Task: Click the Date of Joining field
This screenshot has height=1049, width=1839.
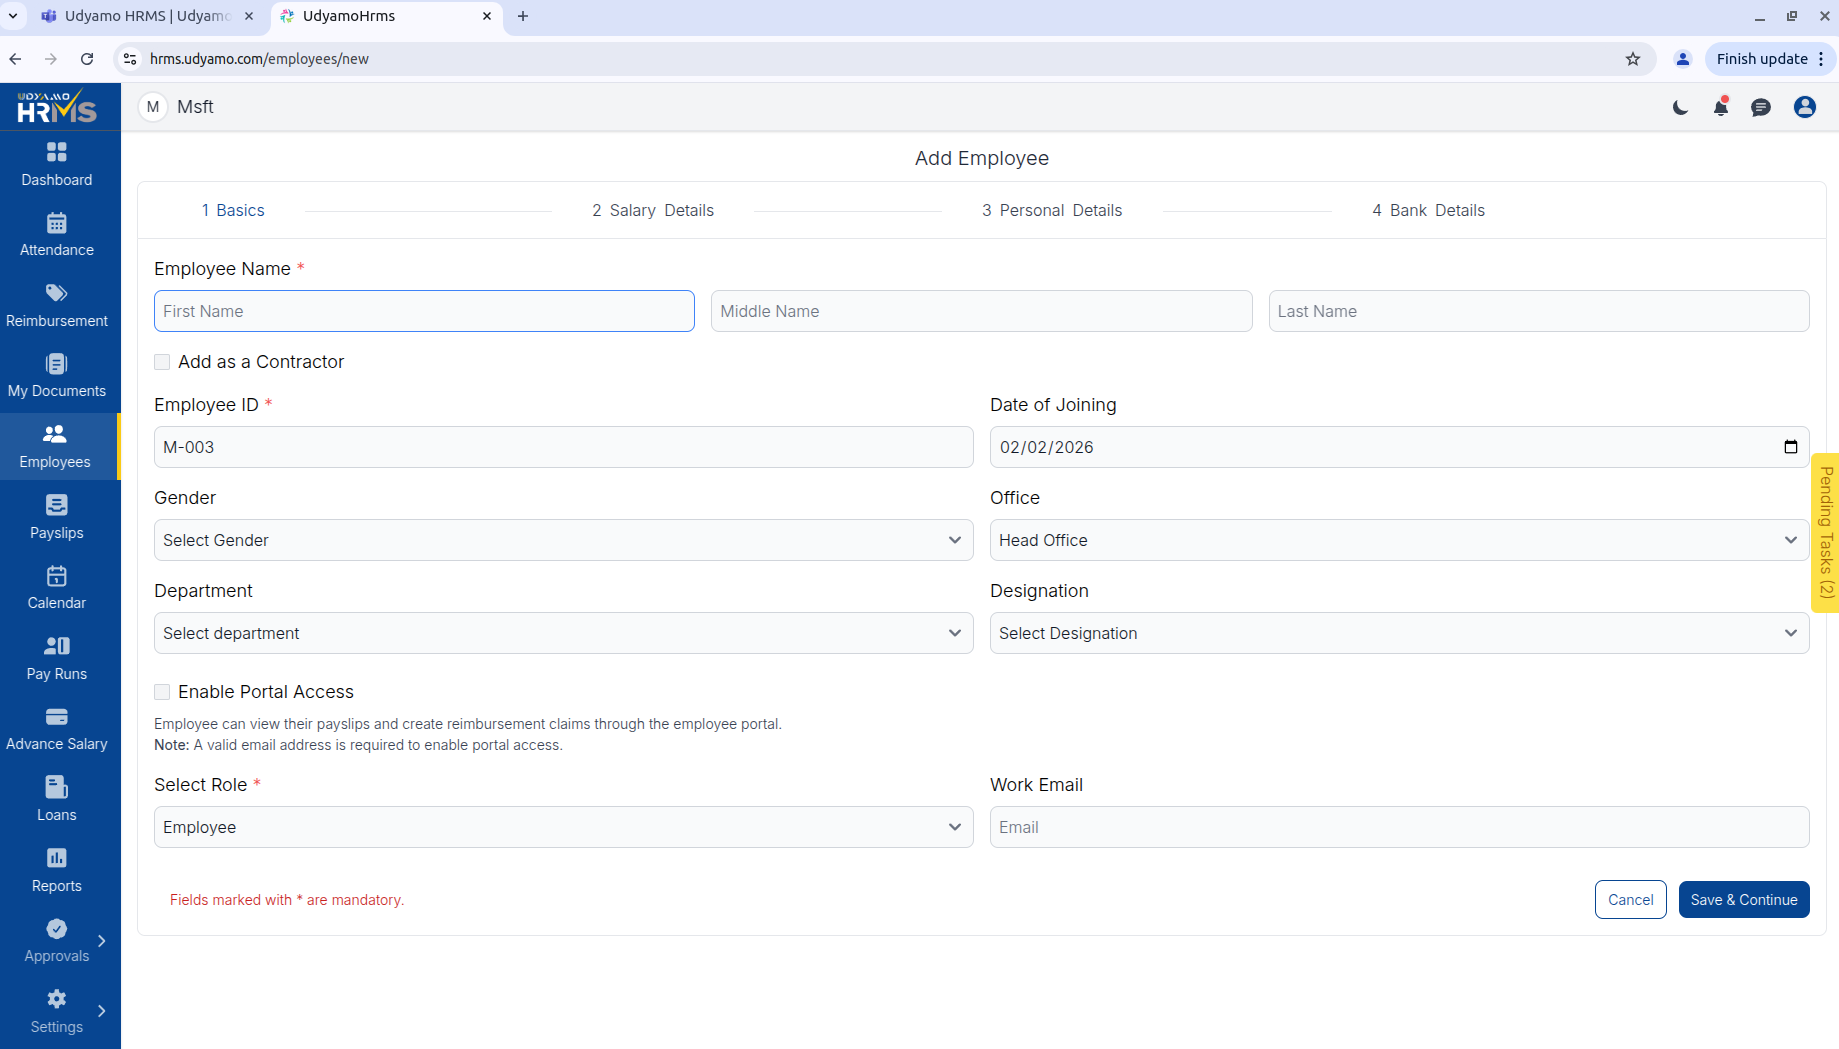Action: pos(1400,447)
